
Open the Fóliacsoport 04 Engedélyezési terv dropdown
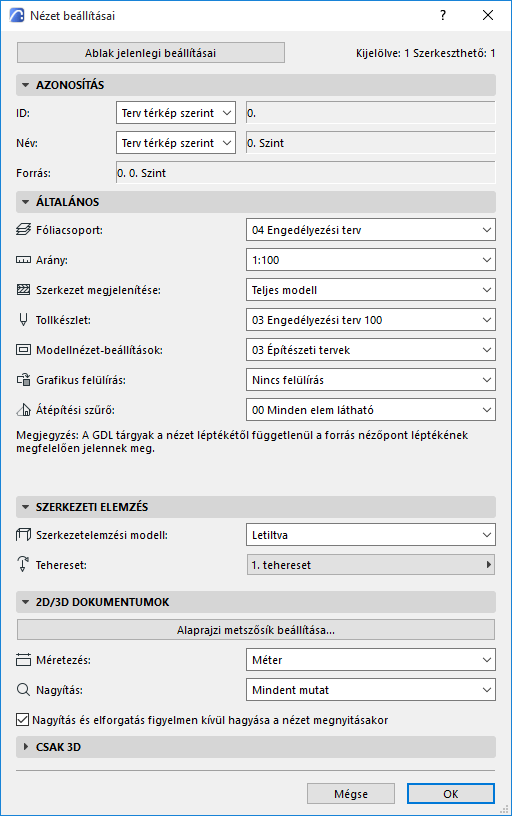(370, 230)
